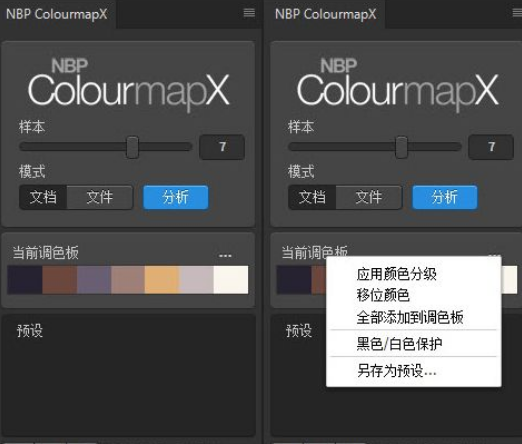Click the right panel sample value field 7
Screen dimensions: 522x444
(491, 147)
